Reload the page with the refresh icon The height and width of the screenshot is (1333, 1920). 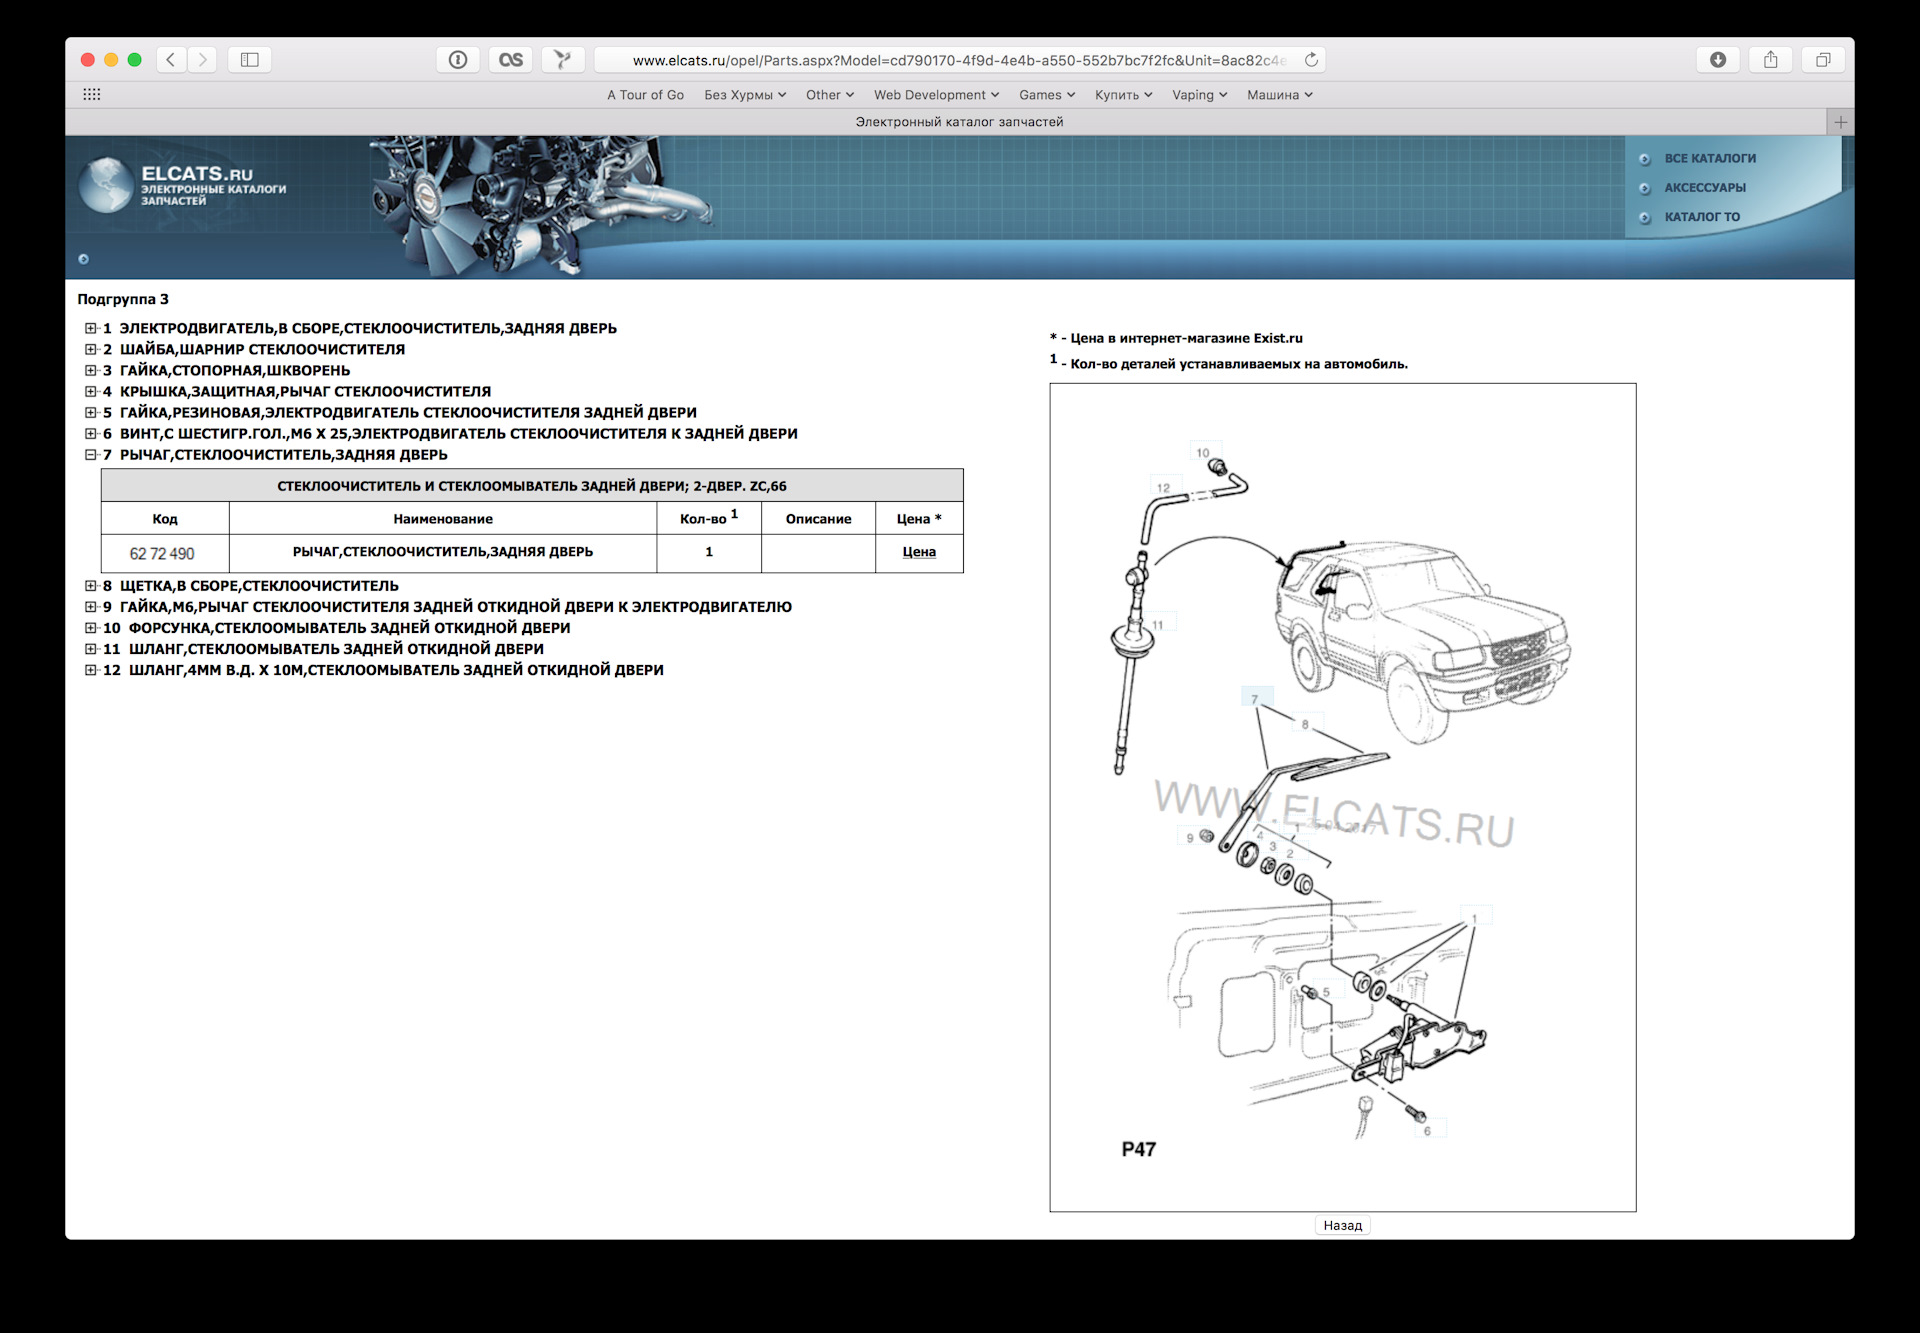1311,60
